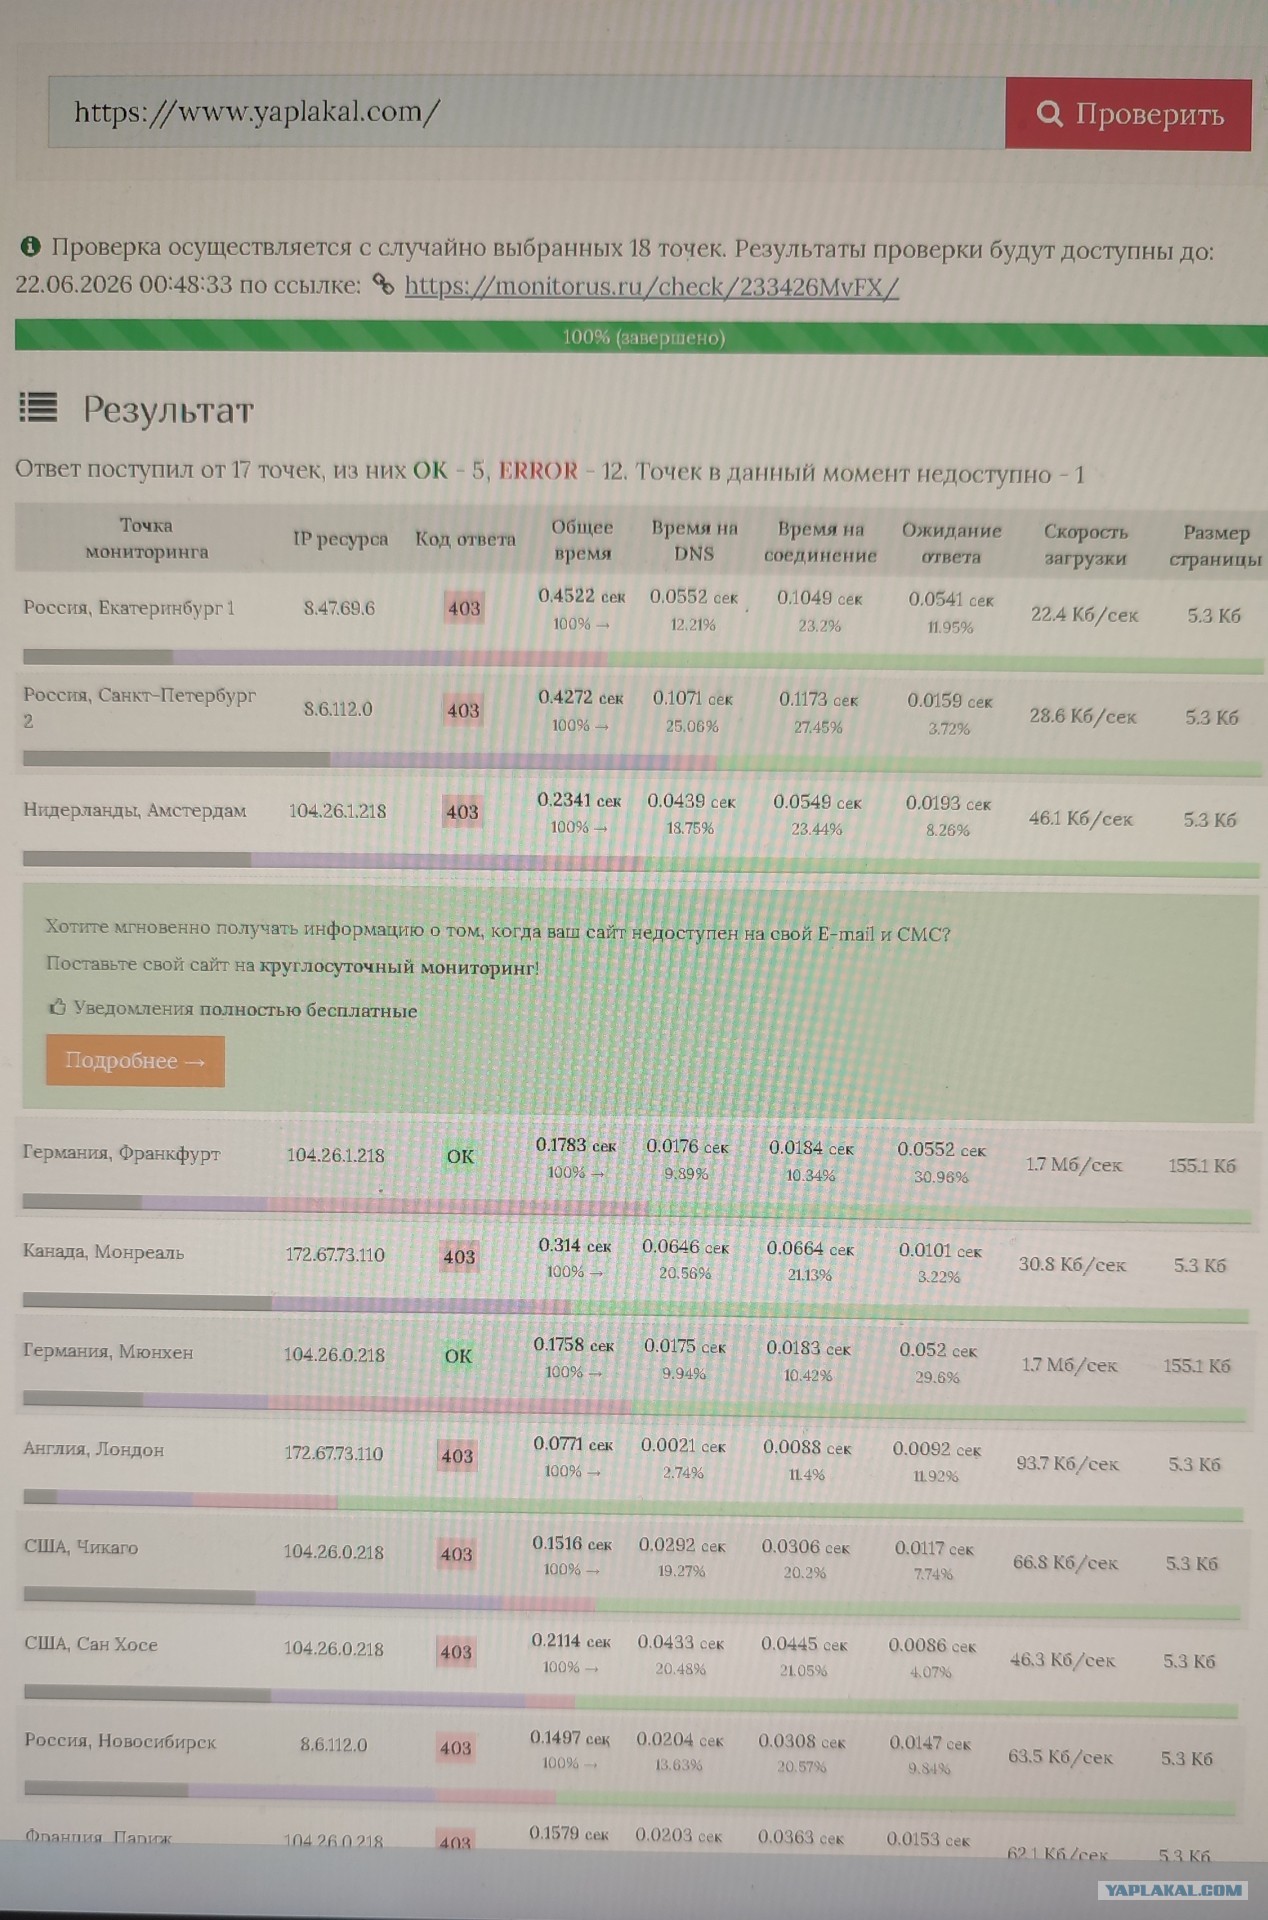Select the Россия, Санкт-Петербург 2 row label
The width and height of the screenshot is (1268, 1920).
click(x=140, y=707)
